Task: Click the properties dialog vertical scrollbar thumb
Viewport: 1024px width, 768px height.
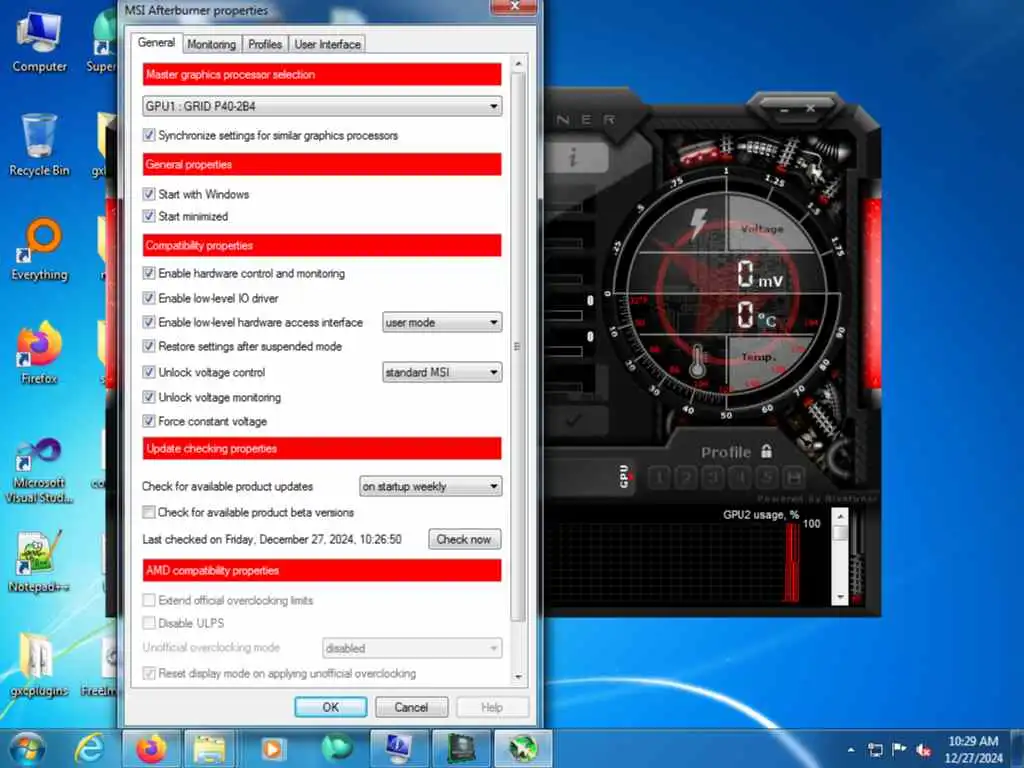Action: click(519, 346)
